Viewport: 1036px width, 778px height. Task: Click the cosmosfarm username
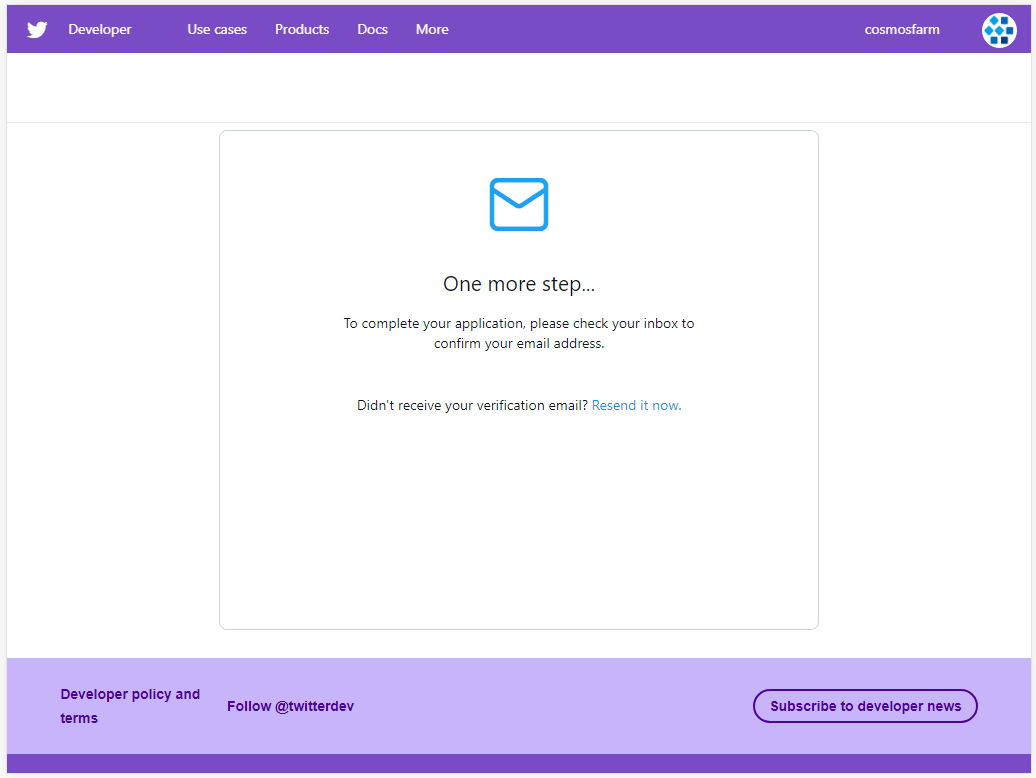click(902, 30)
